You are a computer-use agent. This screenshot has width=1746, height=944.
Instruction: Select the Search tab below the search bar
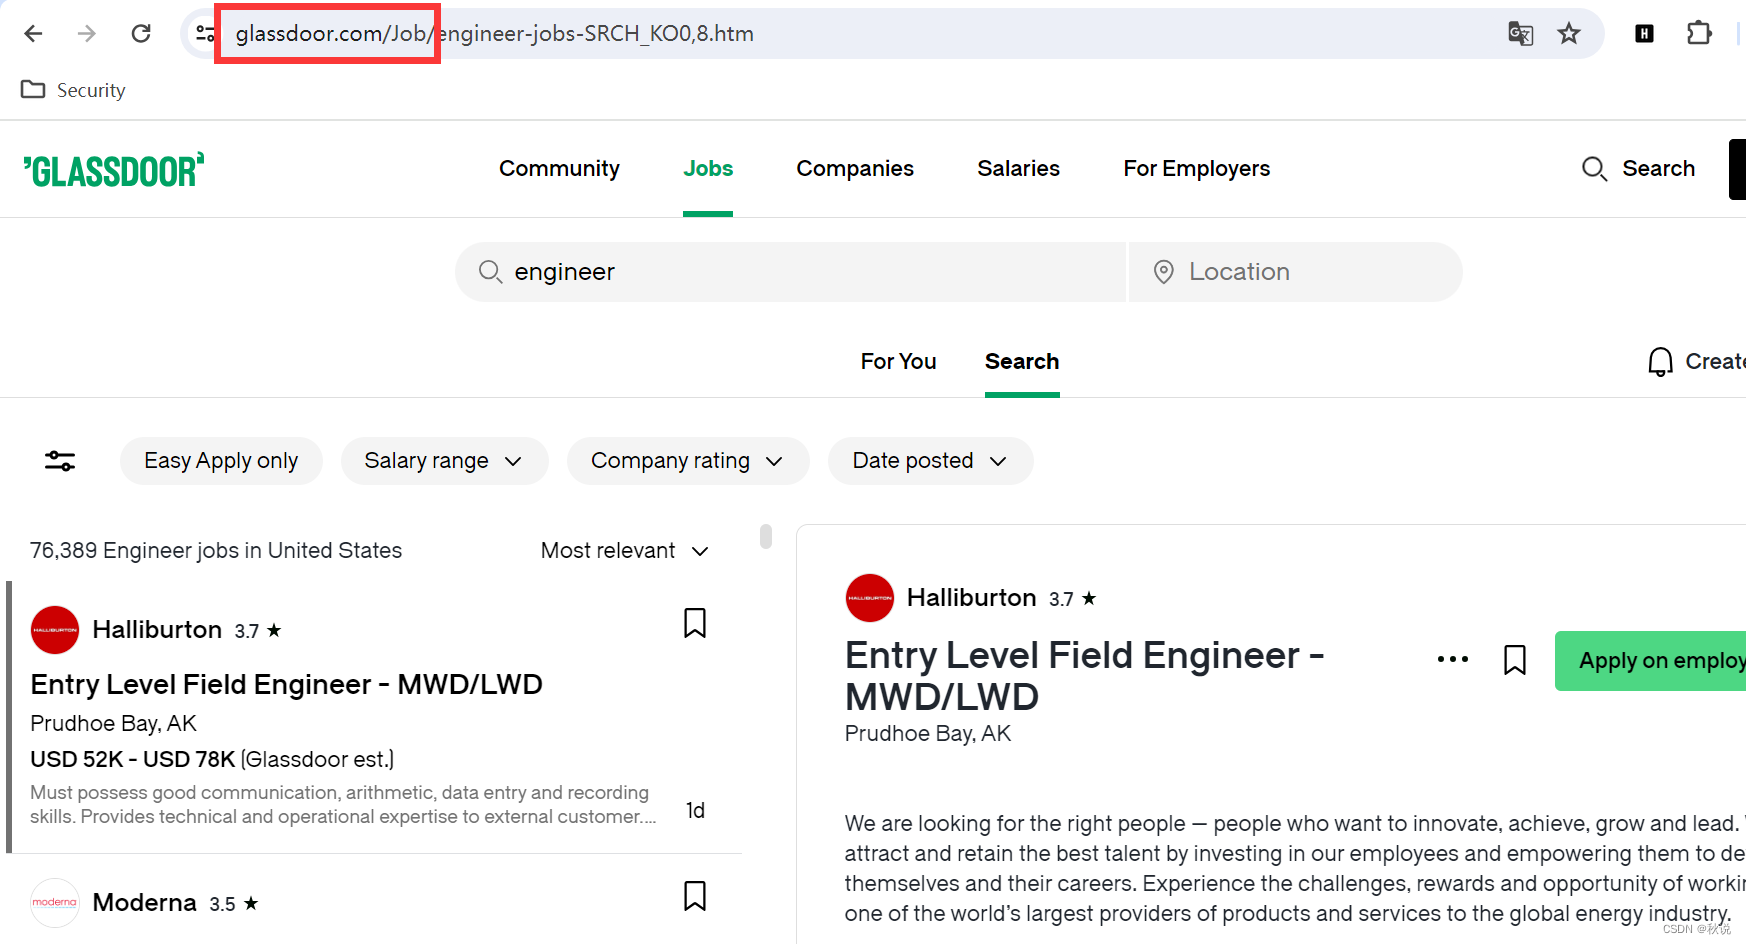click(x=1021, y=362)
